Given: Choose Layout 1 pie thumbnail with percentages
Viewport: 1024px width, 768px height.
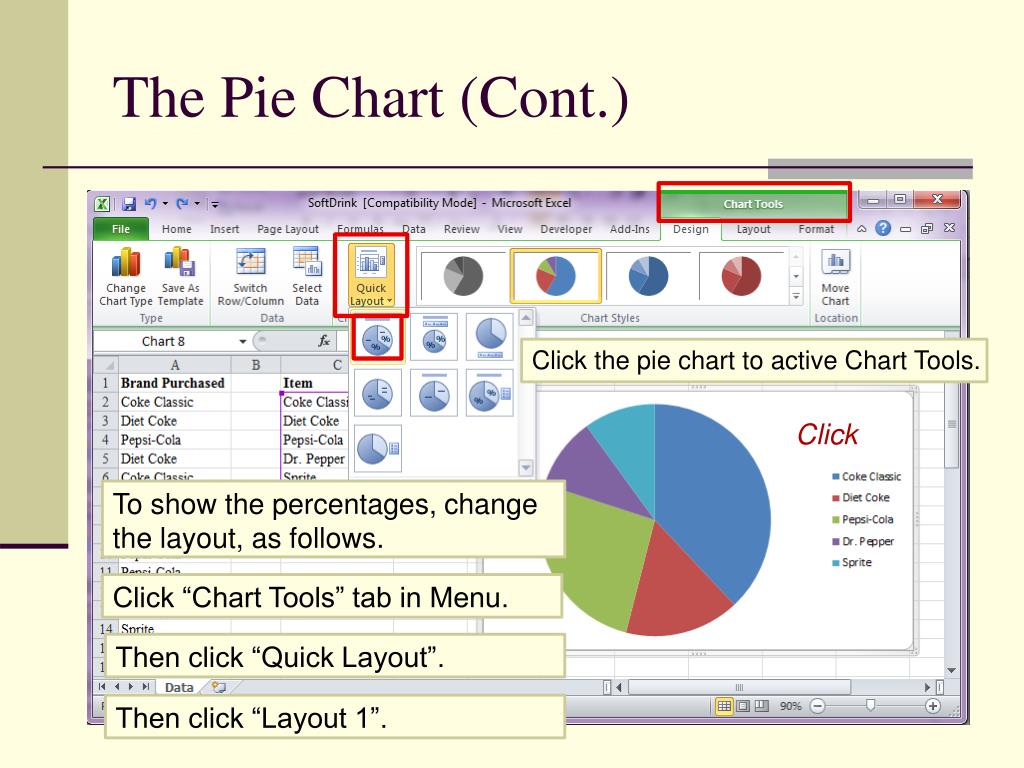Looking at the screenshot, I should [x=377, y=338].
